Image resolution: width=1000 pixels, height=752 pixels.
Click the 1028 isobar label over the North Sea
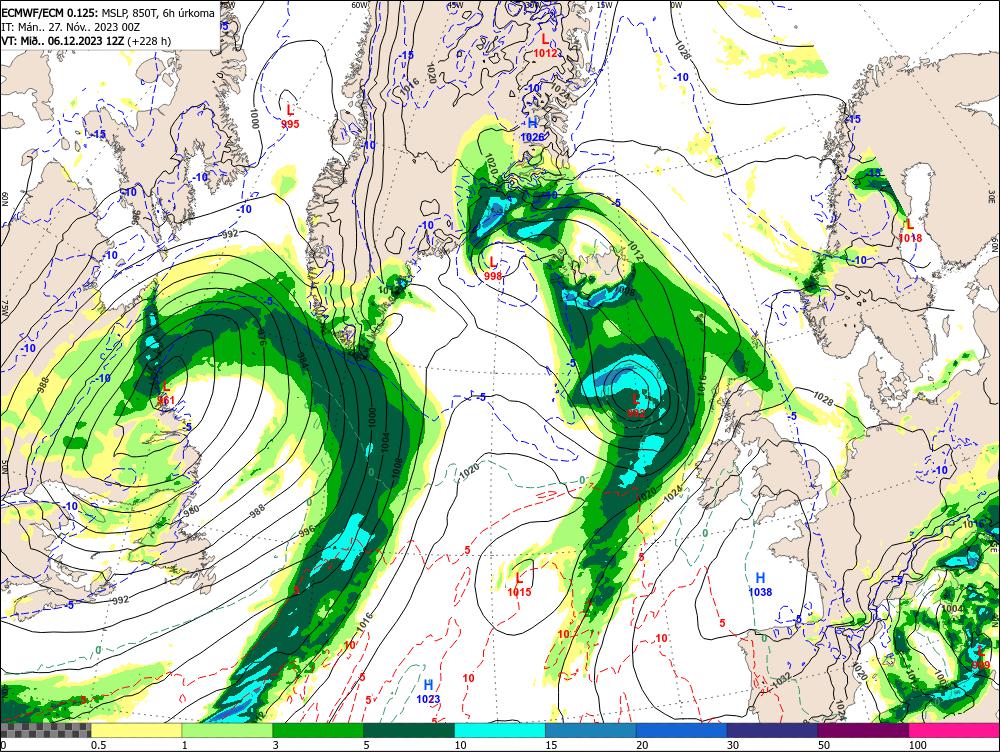coord(823,398)
